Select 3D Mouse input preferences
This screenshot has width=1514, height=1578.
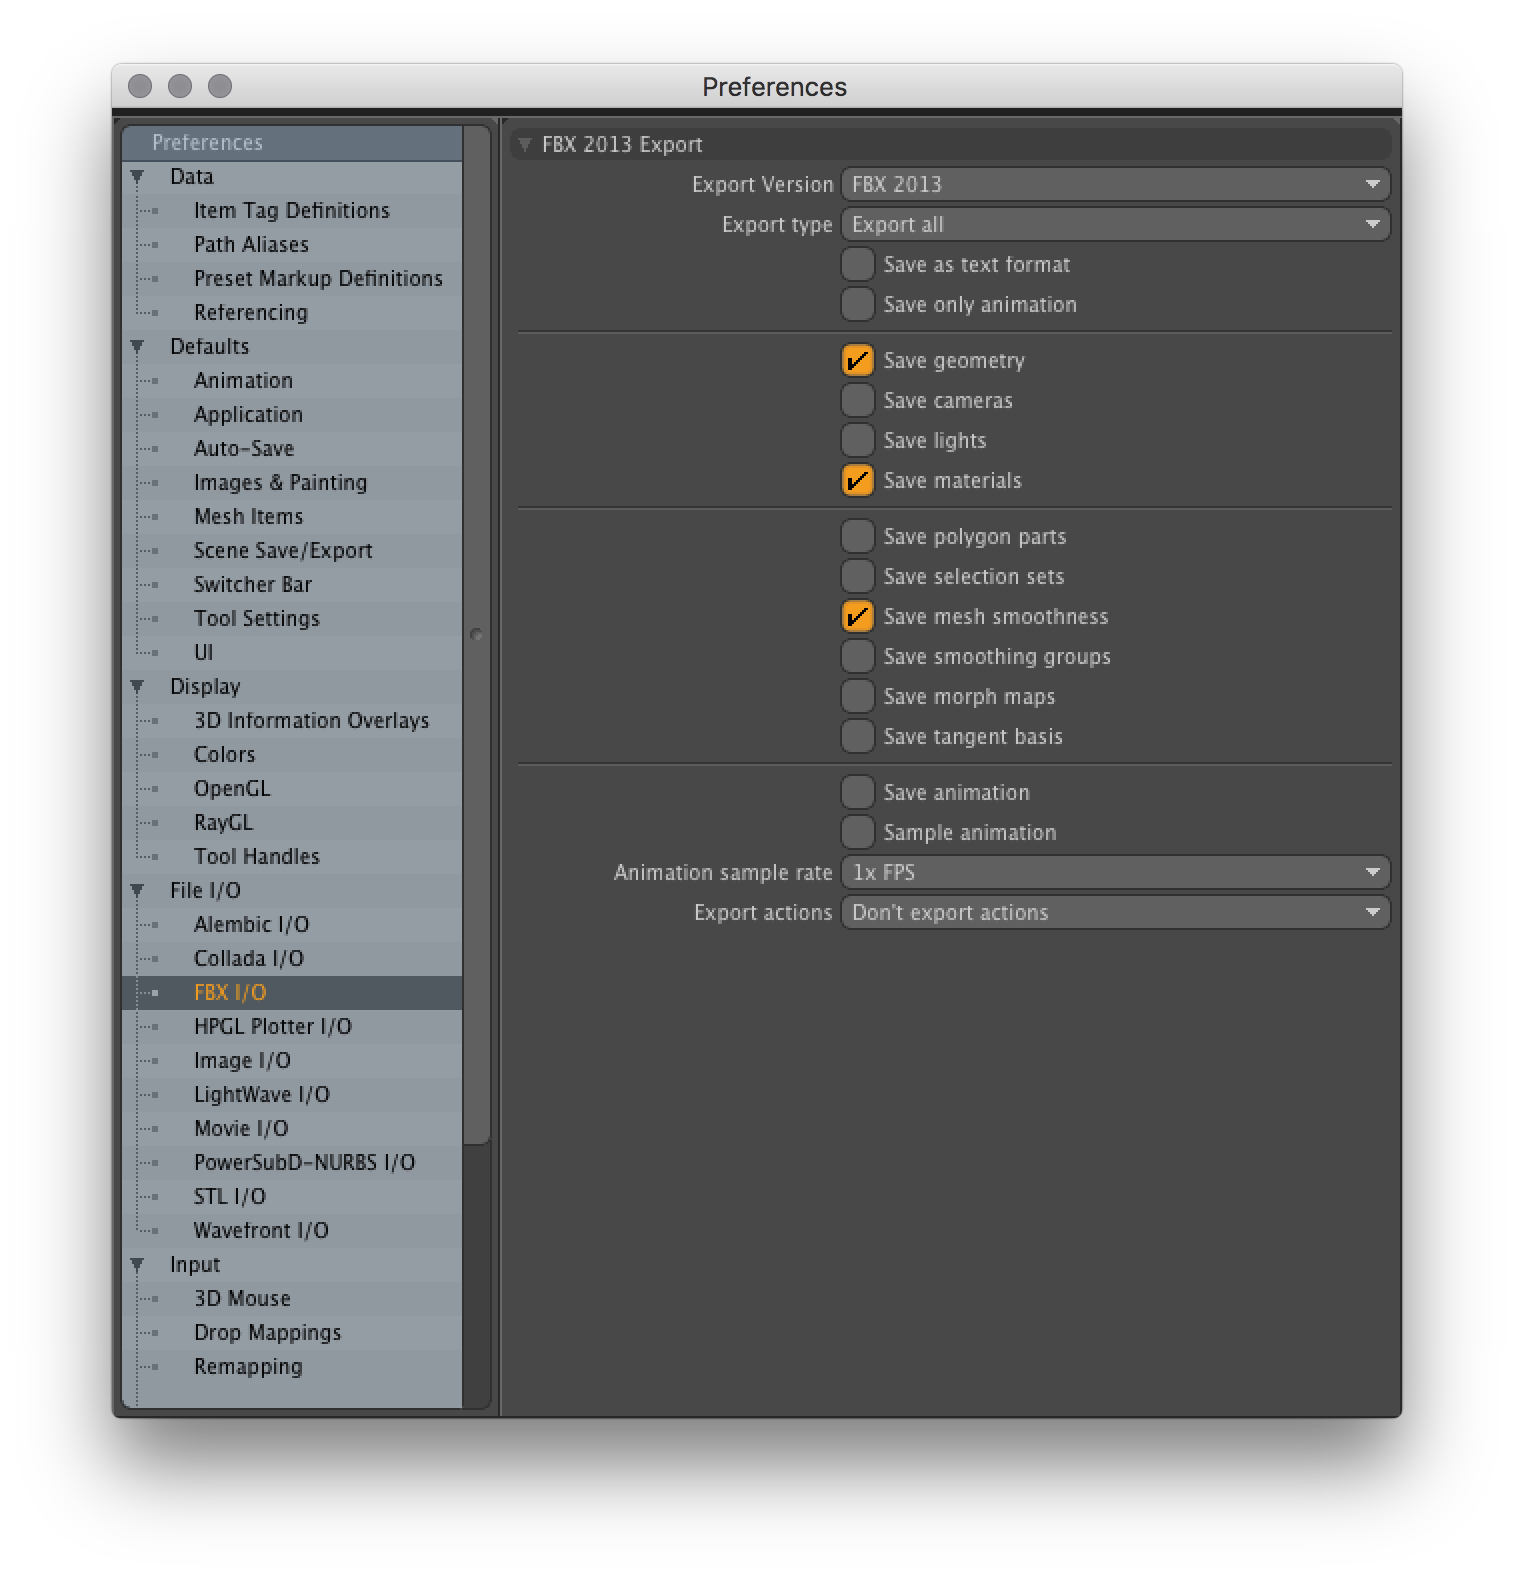(292, 1299)
